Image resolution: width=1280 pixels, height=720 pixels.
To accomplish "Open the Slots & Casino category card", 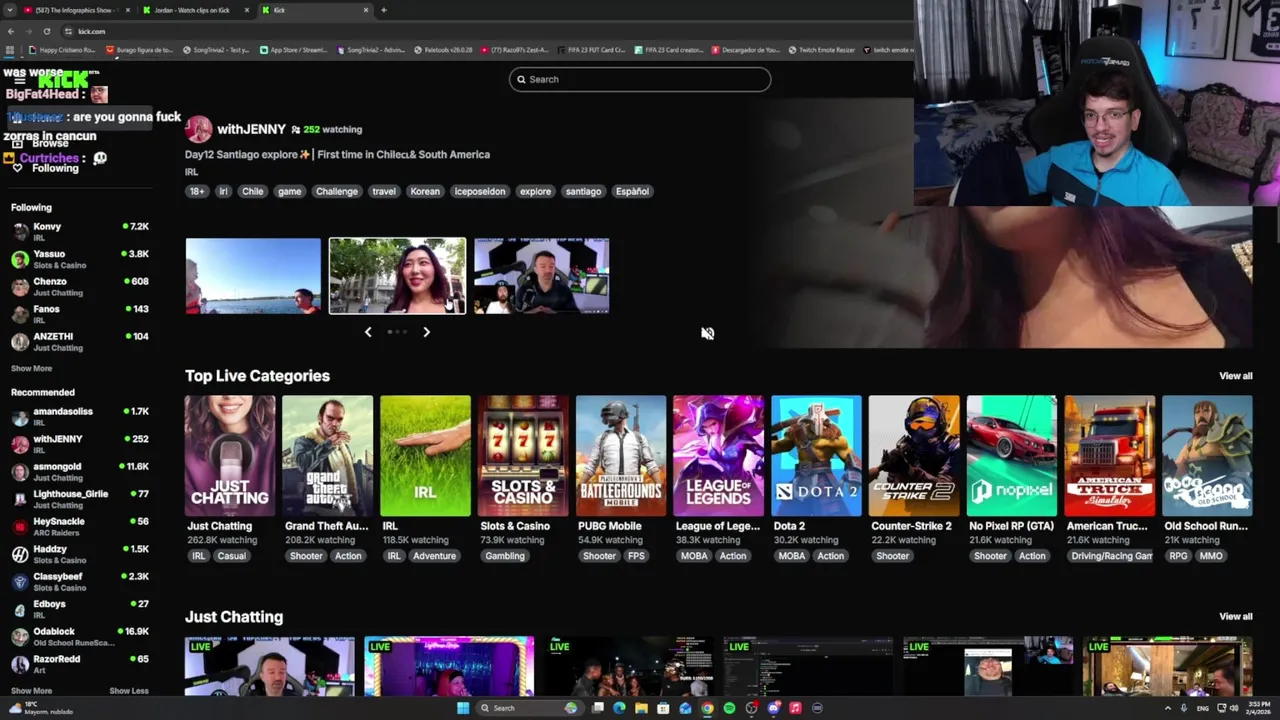I will click(x=523, y=456).
